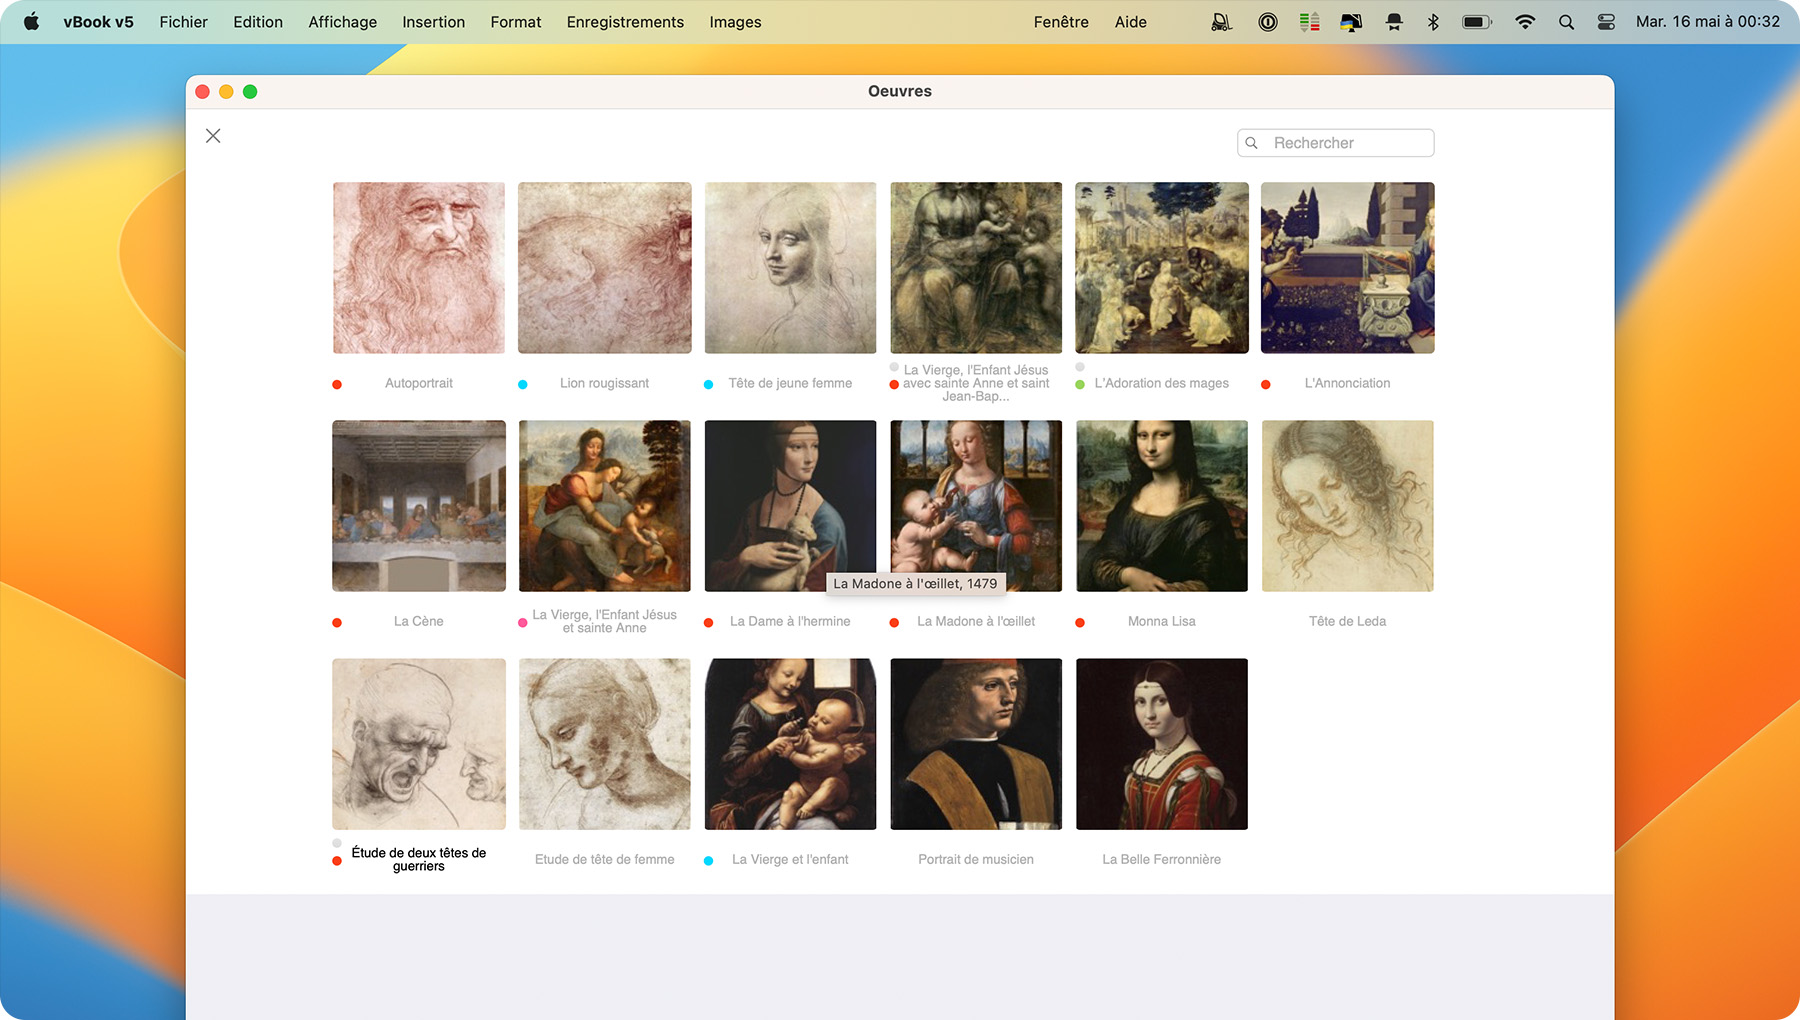The height and width of the screenshot is (1020, 1800).
Task: Open L'Adoration des mages thumbnail
Action: (x=1162, y=268)
